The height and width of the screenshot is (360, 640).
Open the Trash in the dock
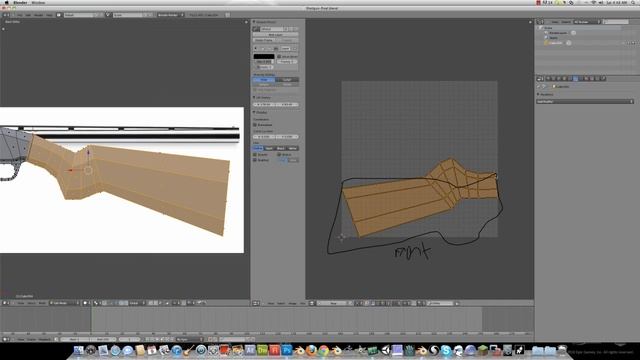point(562,350)
